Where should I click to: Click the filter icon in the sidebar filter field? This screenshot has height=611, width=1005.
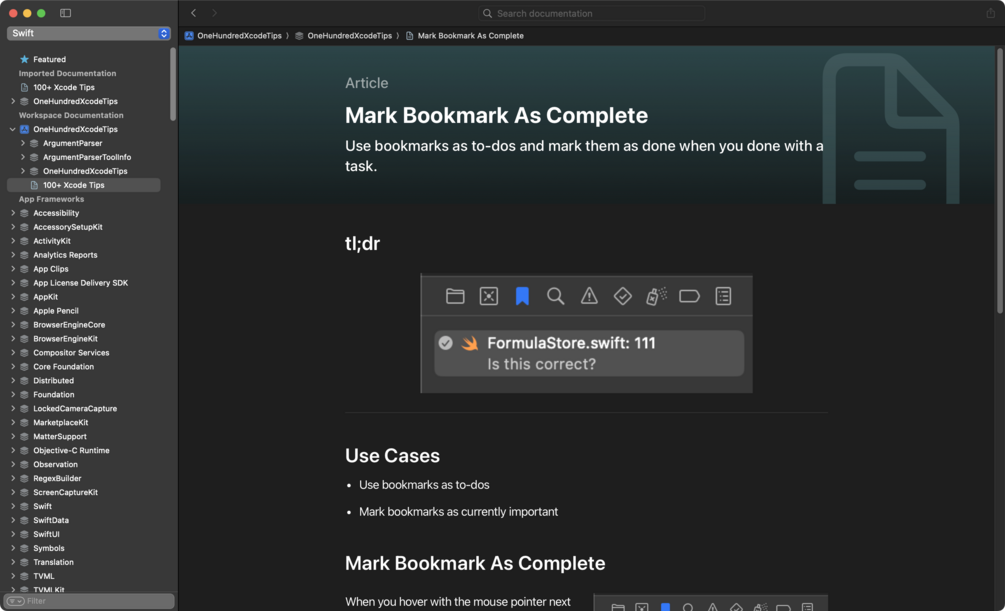(15, 601)
